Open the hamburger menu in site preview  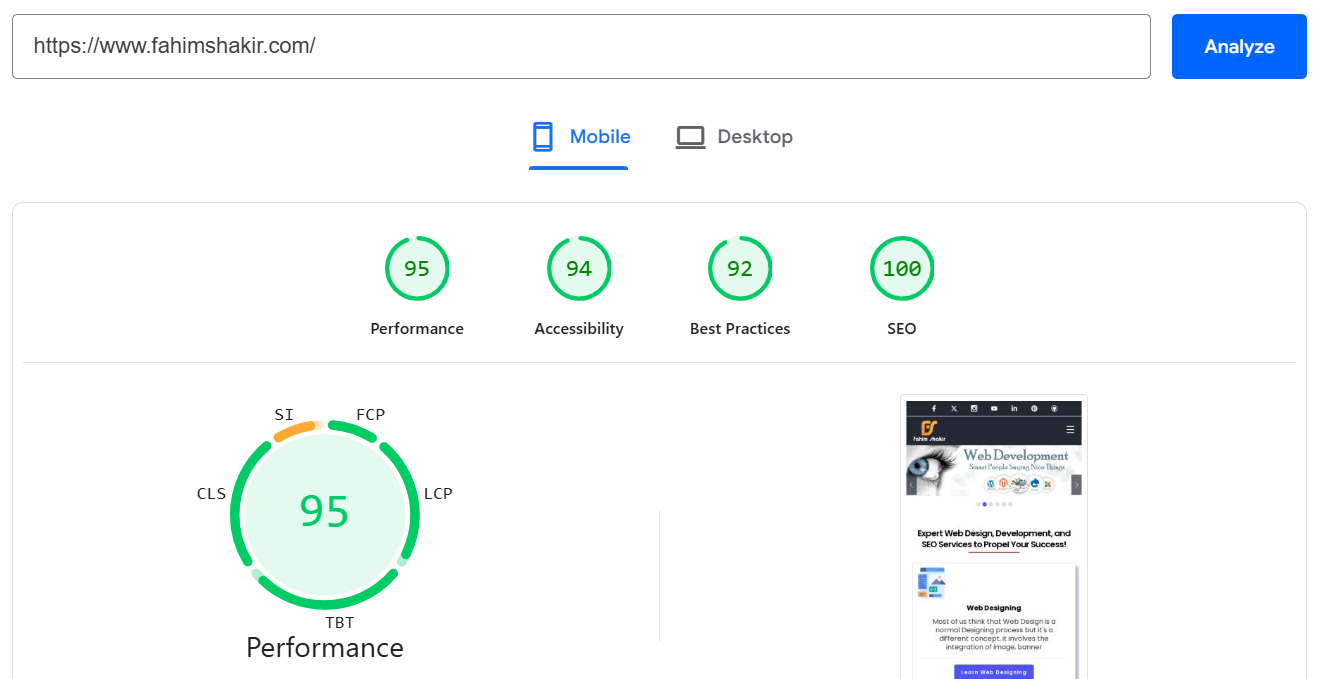click(1070, 429)
